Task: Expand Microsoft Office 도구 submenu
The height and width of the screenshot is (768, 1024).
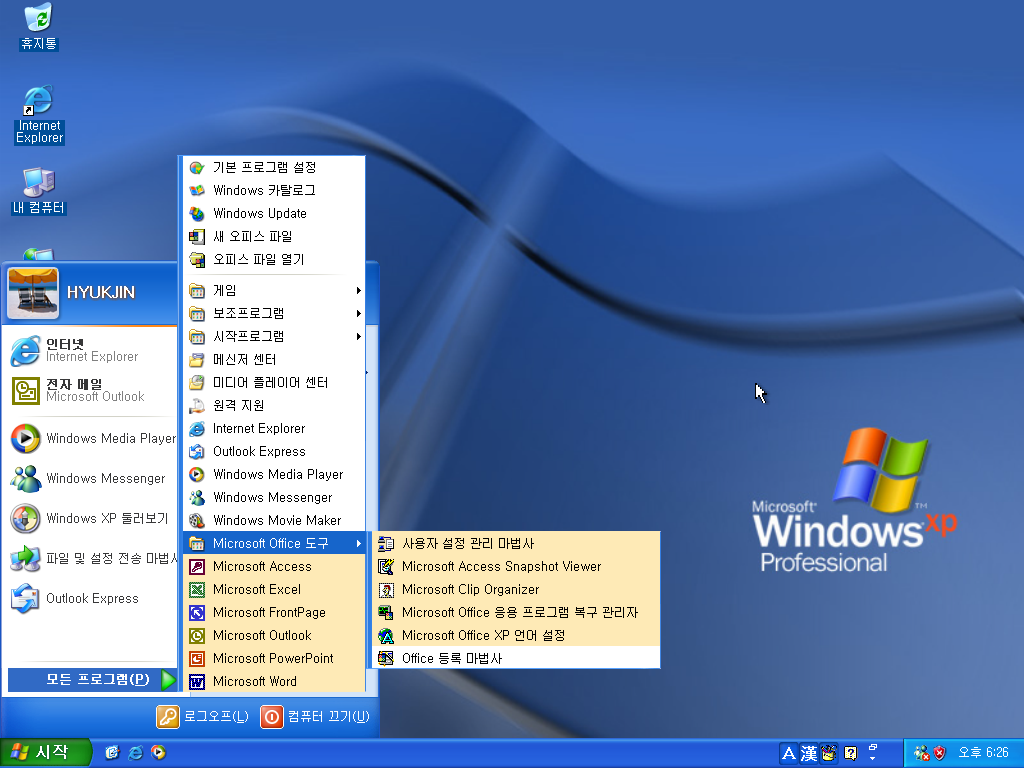Action: click(x=274, y=543)
